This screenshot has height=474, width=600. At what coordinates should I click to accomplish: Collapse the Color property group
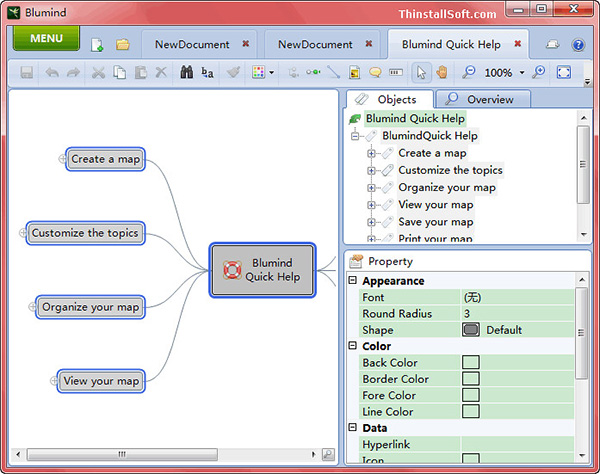(x=352, y=347)
